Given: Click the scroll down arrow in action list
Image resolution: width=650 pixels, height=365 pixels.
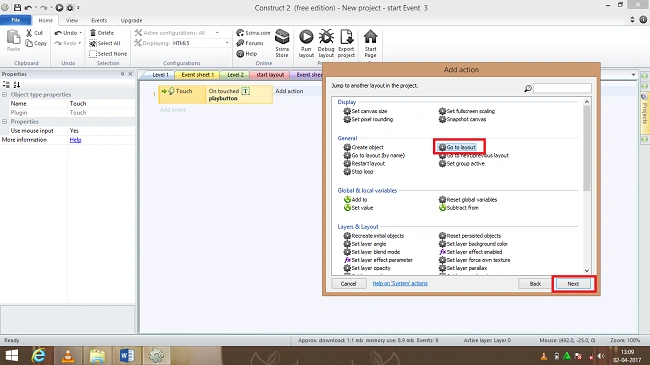Looking at the screenshot, I should pos(587,270).
